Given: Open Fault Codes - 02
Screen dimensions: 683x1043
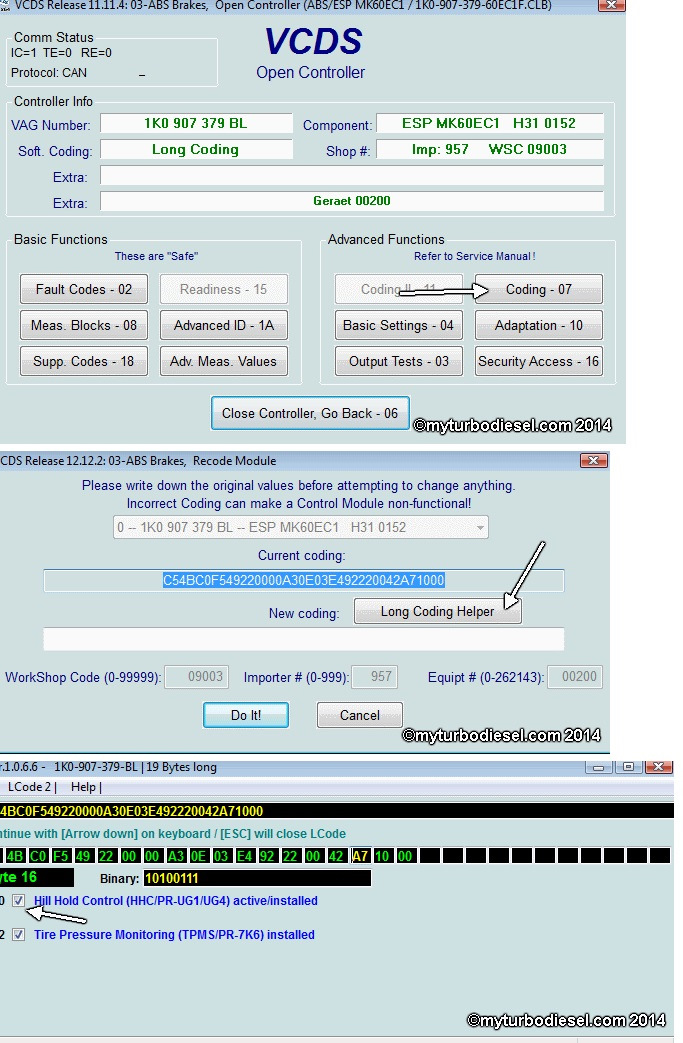Looking at the screenshot, I should pos(84,289).
